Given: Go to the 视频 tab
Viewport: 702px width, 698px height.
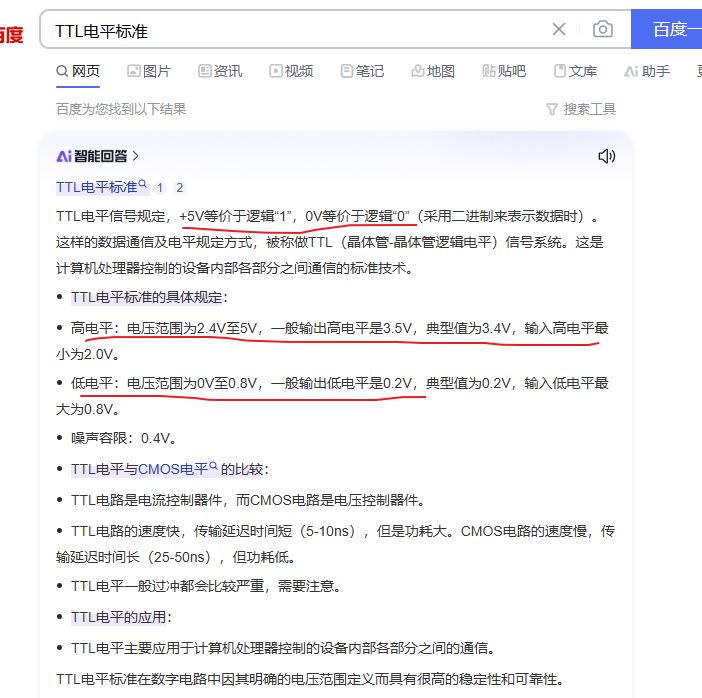Looking at the screenshot, I should click(x=291, y=71).
